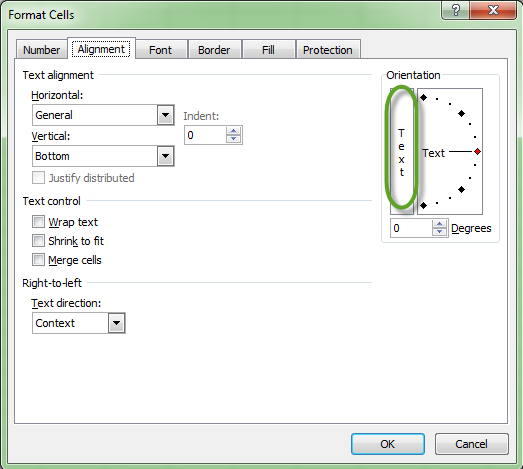The height and width of the screenshot is (469, 523).
Task: Click inside the Degrees input field
Action: click(x=411, y=228)
